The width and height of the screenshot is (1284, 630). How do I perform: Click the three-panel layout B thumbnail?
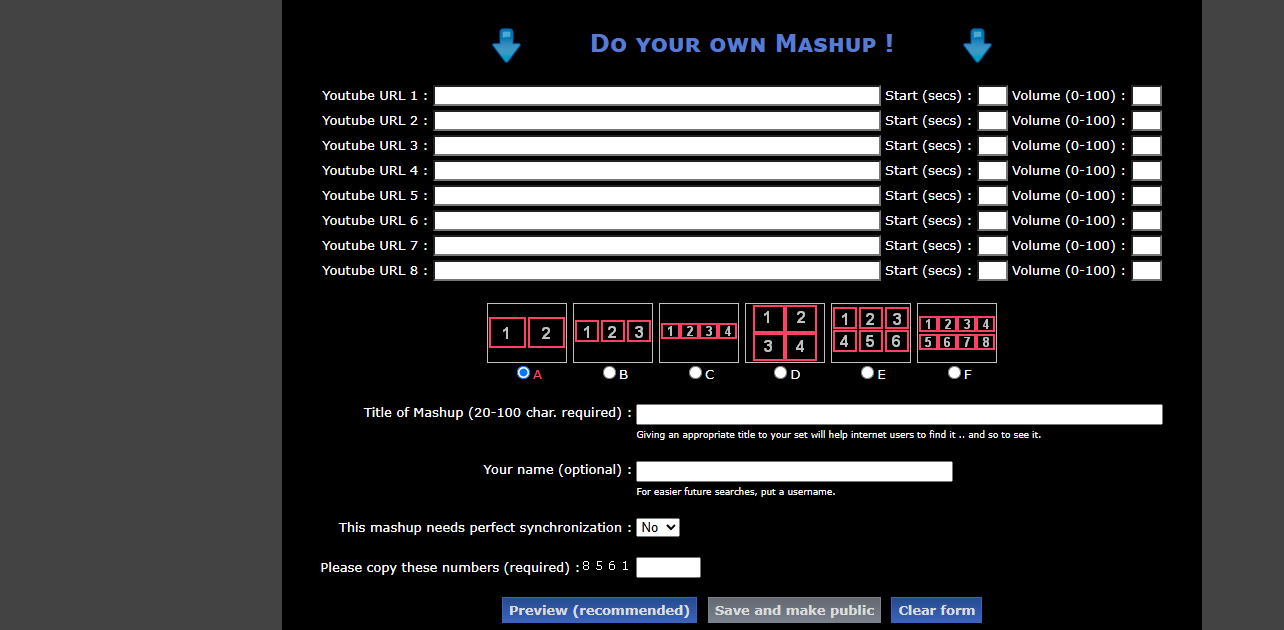[x=612, y=333]
